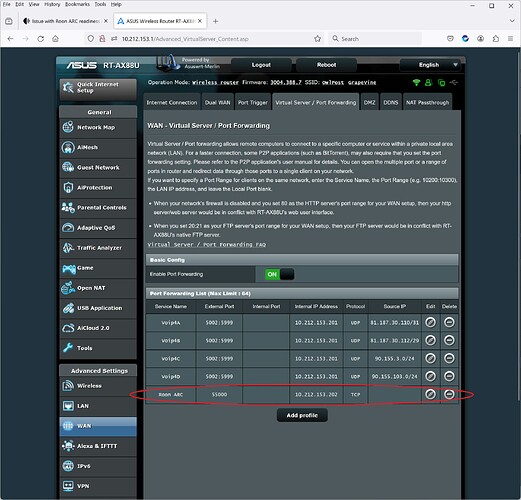Open AiCloud 2.0 page
521x500 pixels.
point(98,328)
